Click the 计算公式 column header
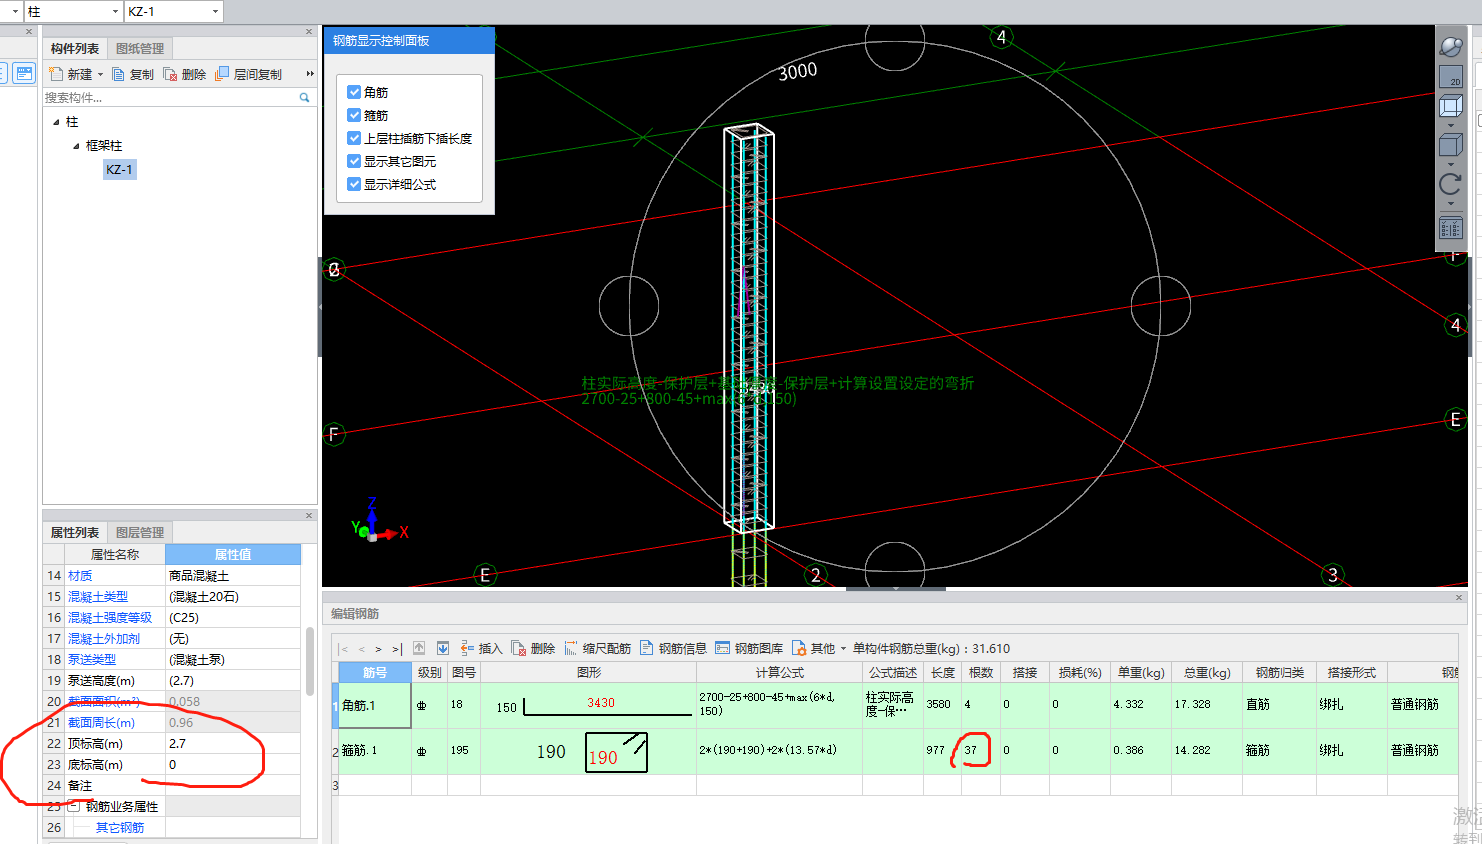 pos(779,673)
